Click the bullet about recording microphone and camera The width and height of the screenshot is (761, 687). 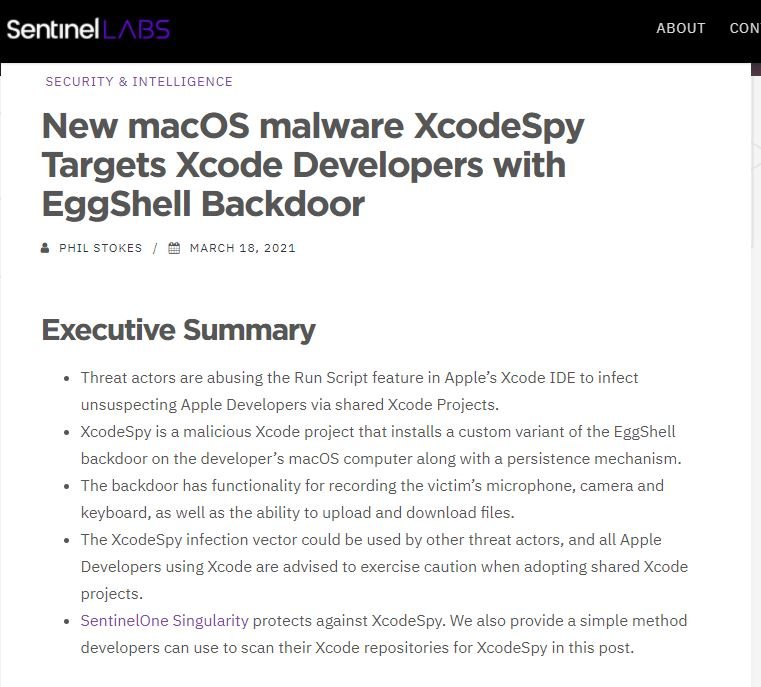pos(372,499)
